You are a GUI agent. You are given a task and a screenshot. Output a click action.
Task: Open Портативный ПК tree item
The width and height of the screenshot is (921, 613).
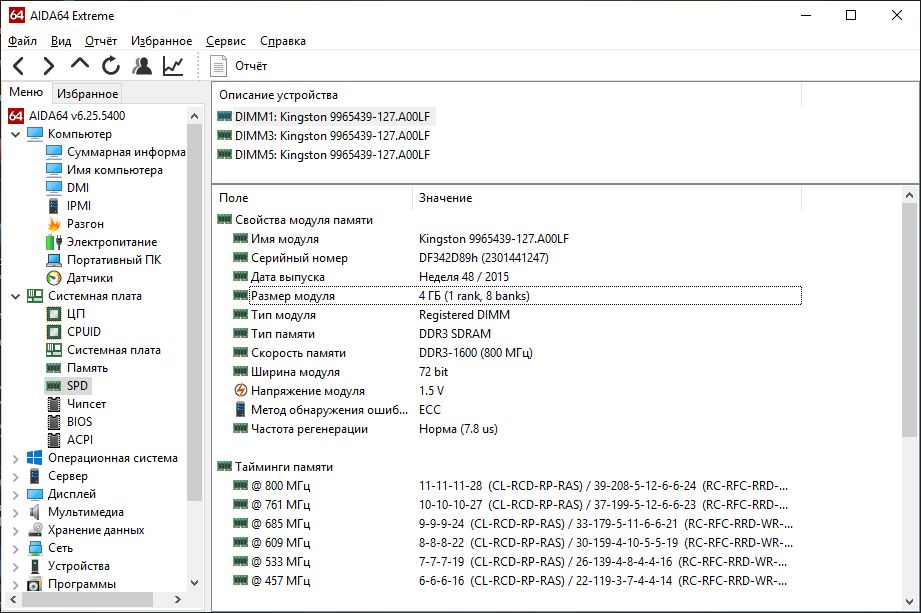coord(113,260)
